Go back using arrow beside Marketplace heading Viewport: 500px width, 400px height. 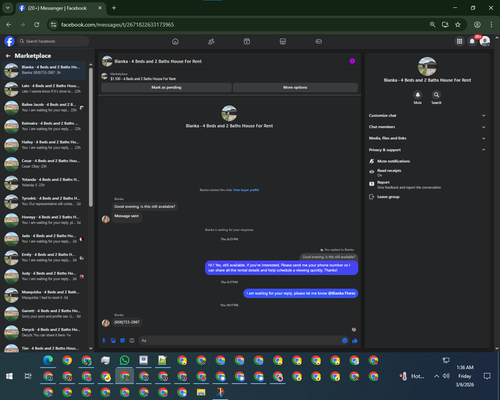tap(8, 56)
